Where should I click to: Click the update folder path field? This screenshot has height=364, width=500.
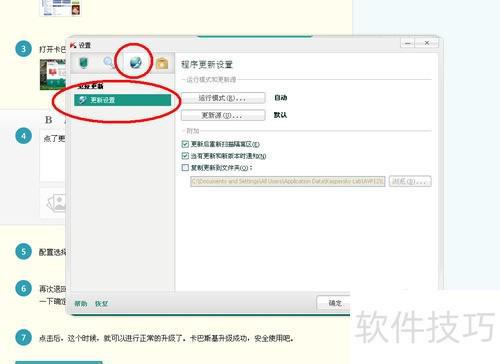point(288,181)
